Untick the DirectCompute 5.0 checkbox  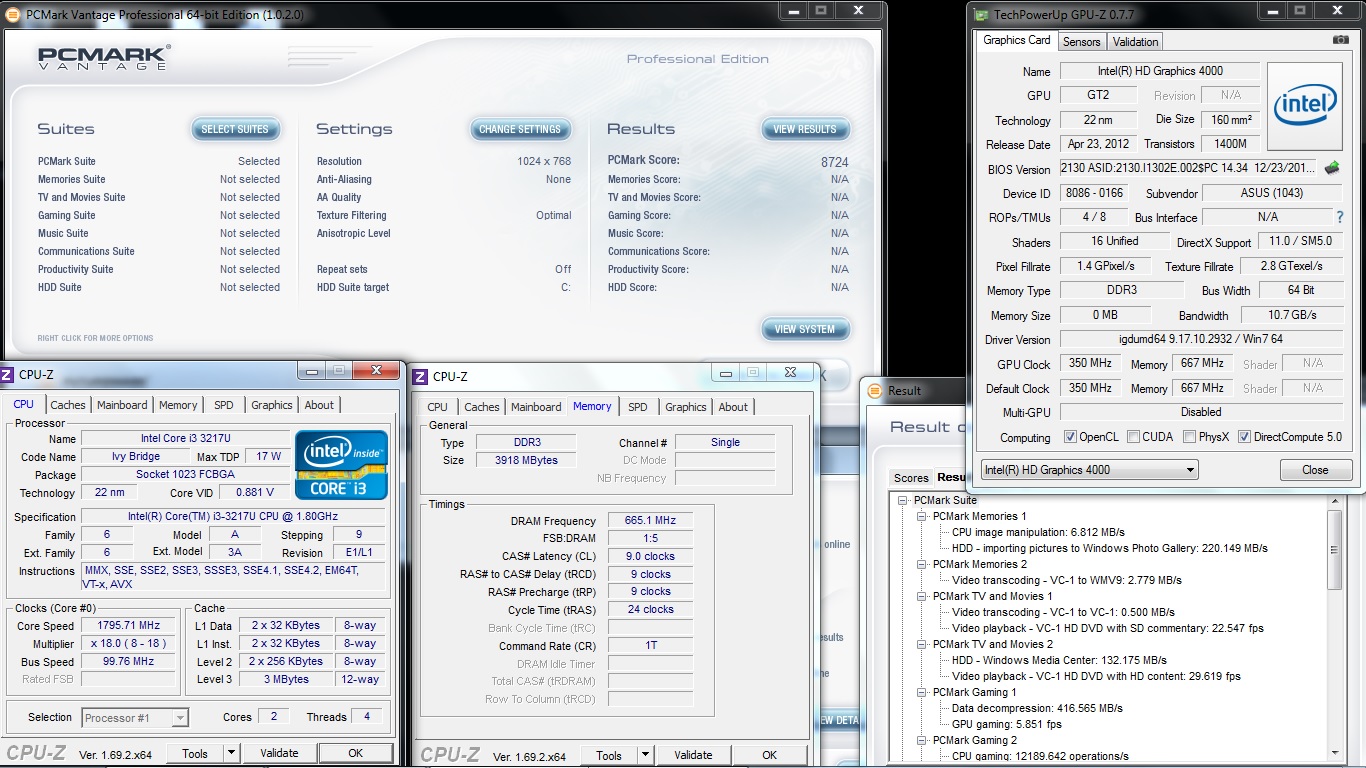1245,437
